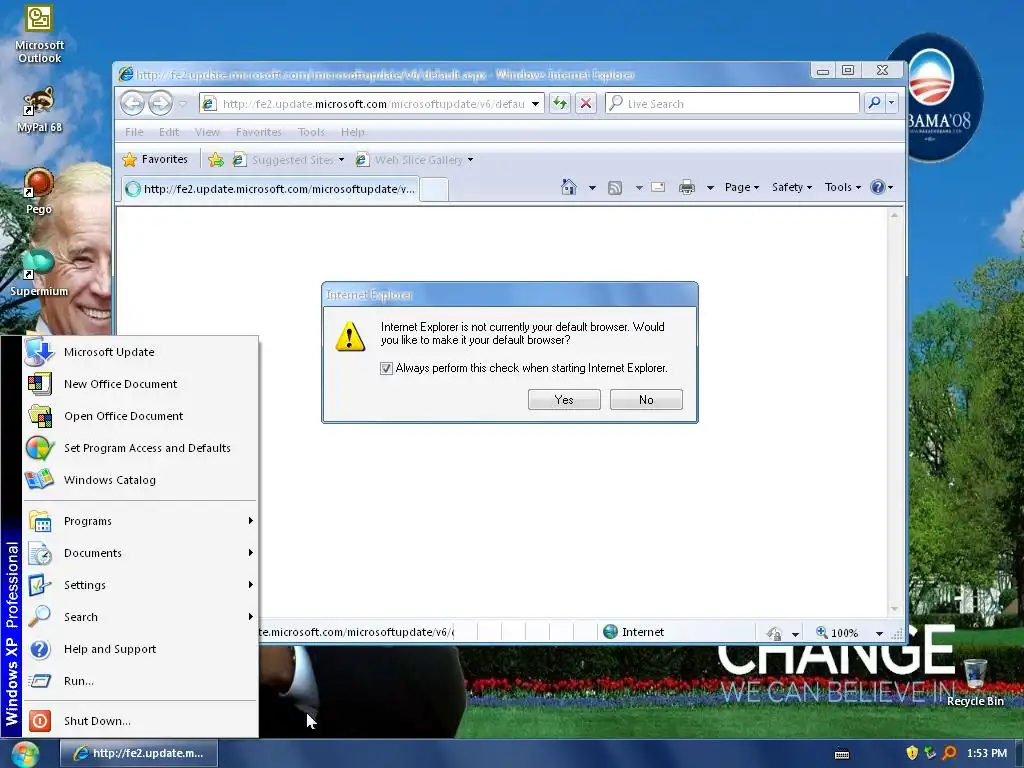The width and height of the screenshot is (1024, 768).
Task: Open the Edit menu
Action: (168, 132)
